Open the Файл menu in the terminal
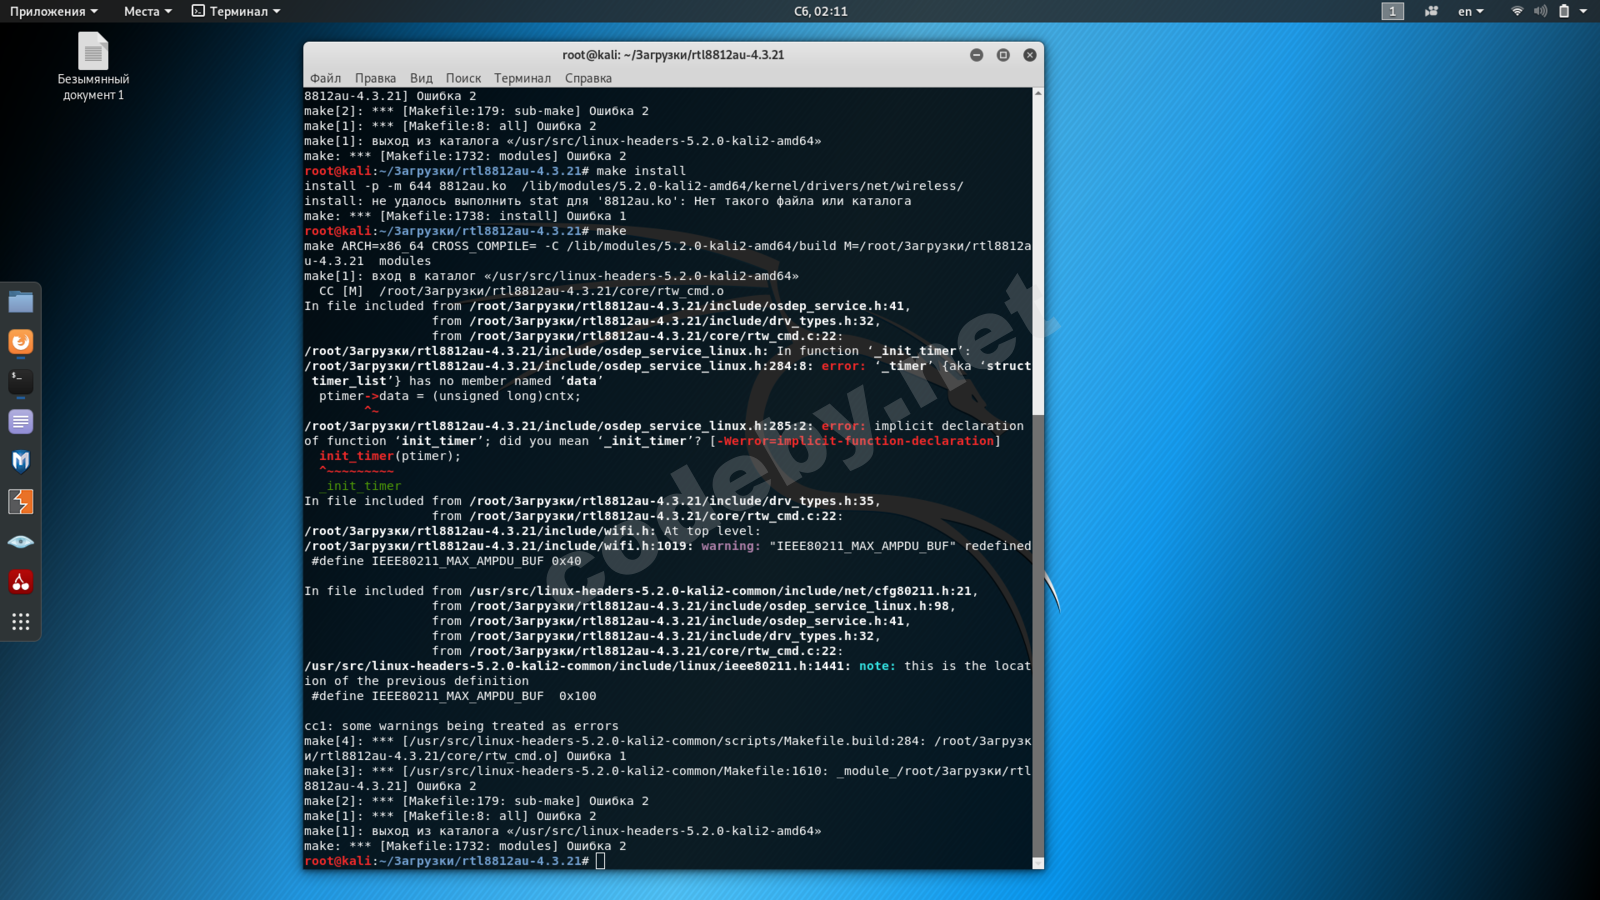This screenshot has width=1600, height=900. click(325, 78)
